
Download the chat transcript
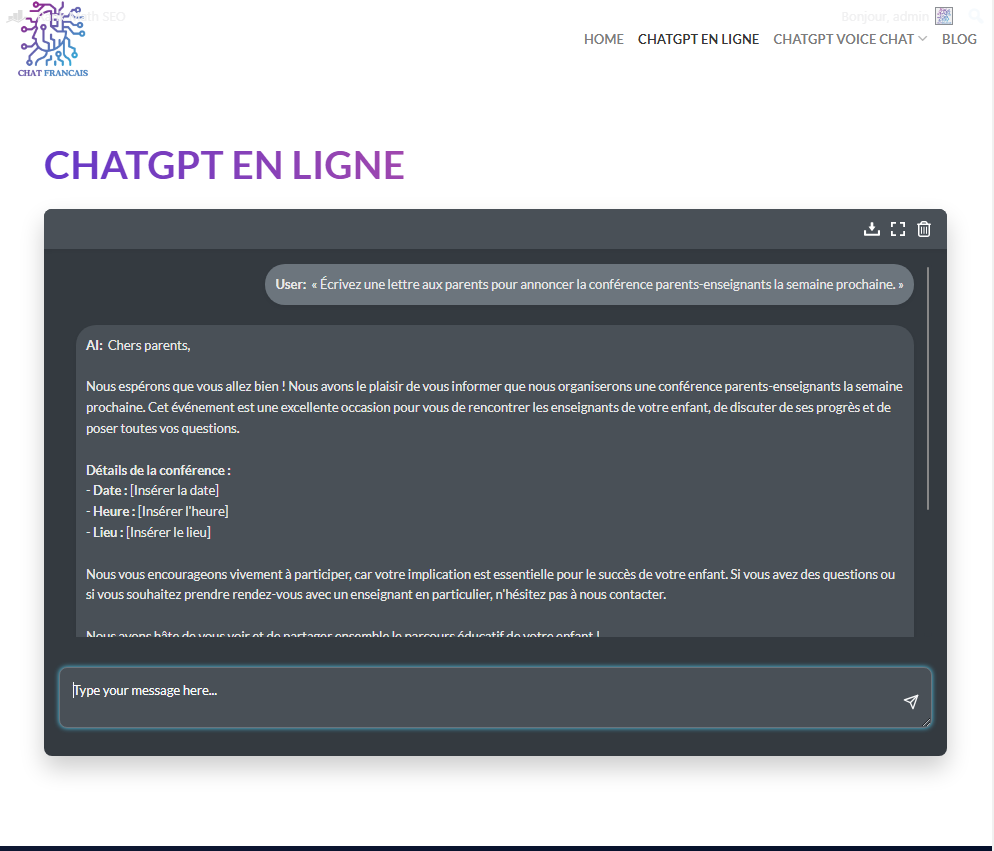(x=872, y=229)
